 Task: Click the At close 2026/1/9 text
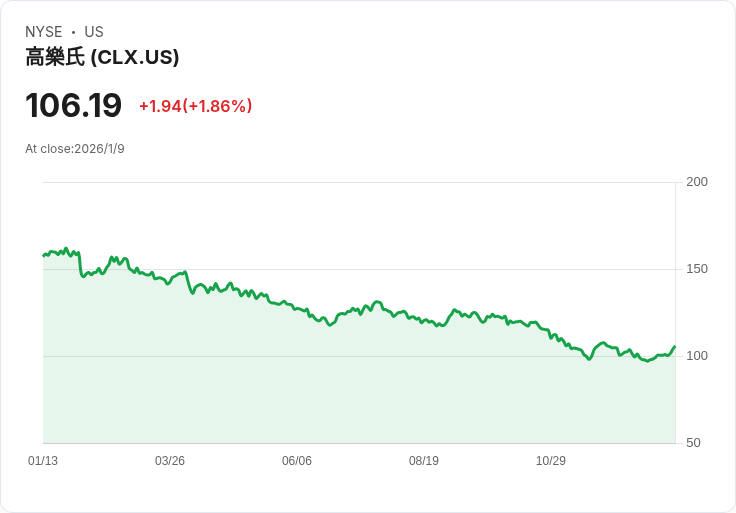pyautogui.click(x=75, y=149)
